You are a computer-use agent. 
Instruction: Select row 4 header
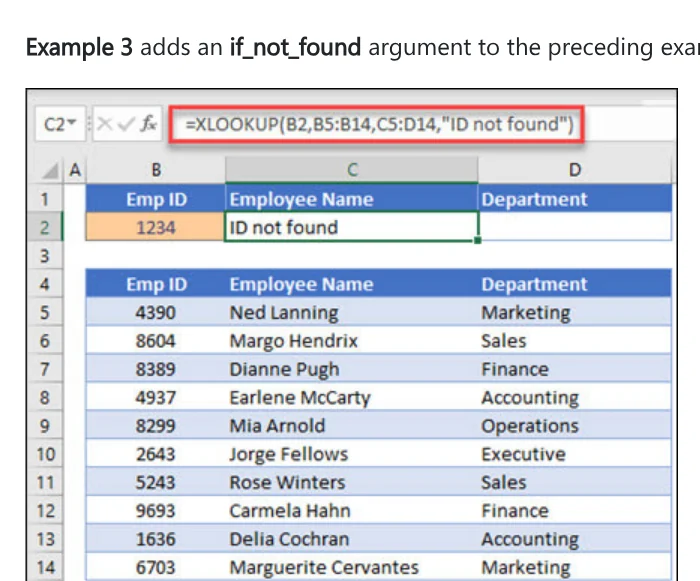click(45, 284)
